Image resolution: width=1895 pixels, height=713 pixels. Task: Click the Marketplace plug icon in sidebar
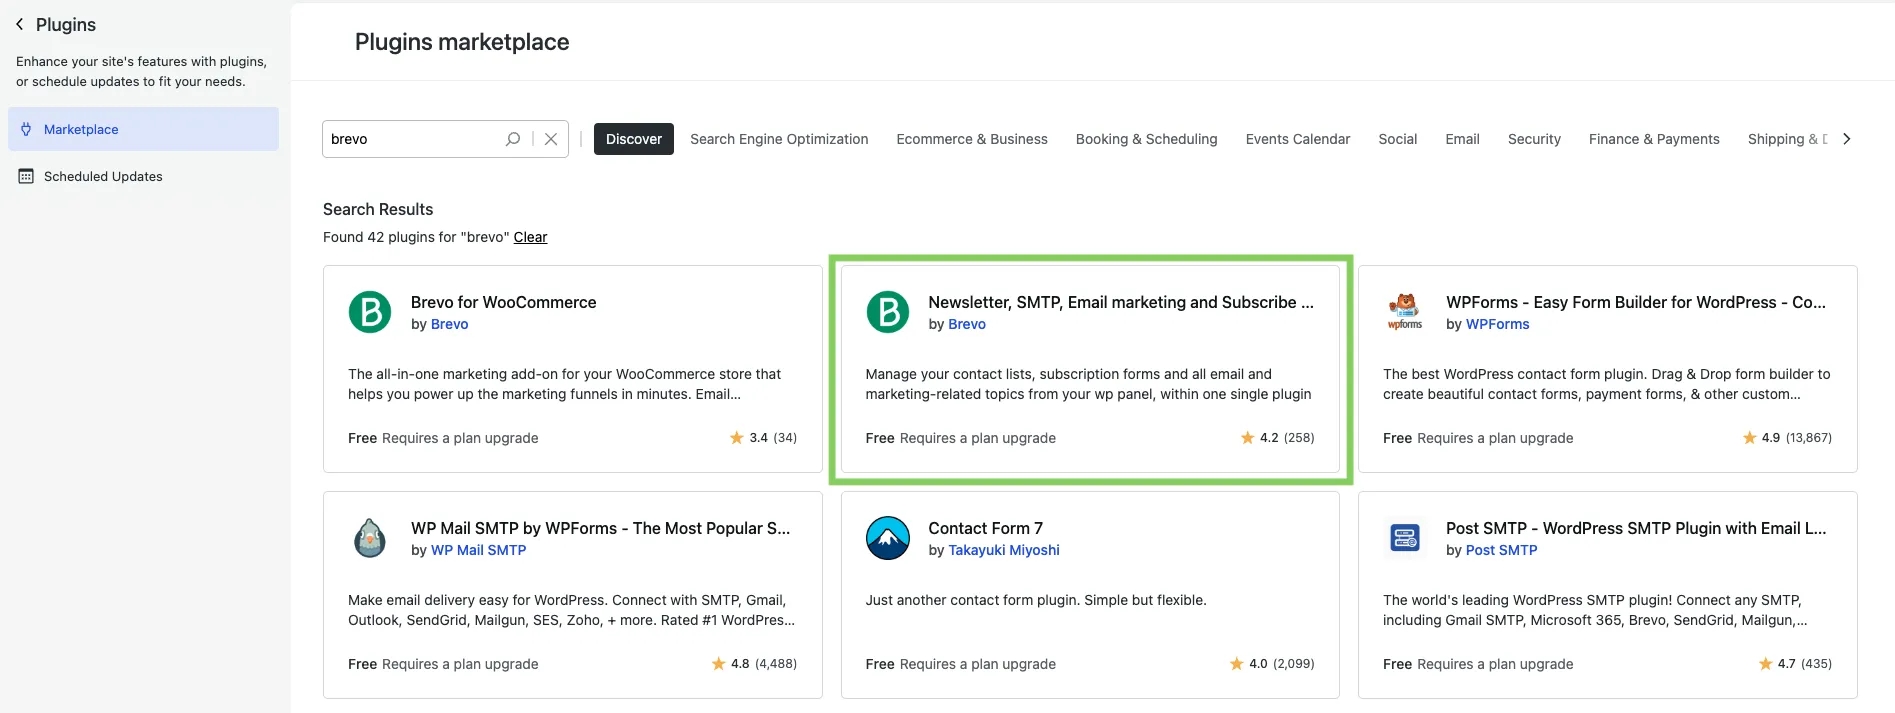26,129
